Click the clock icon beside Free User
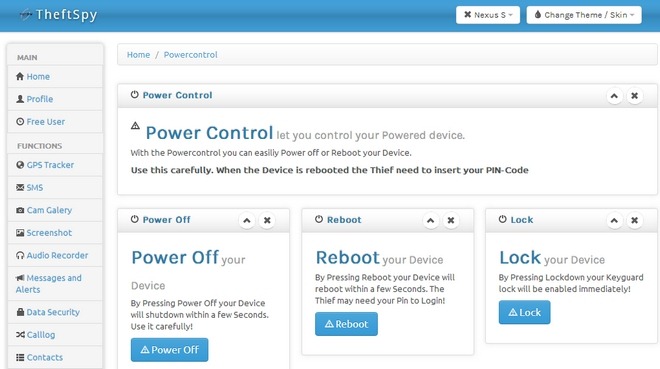 [20, 122]
